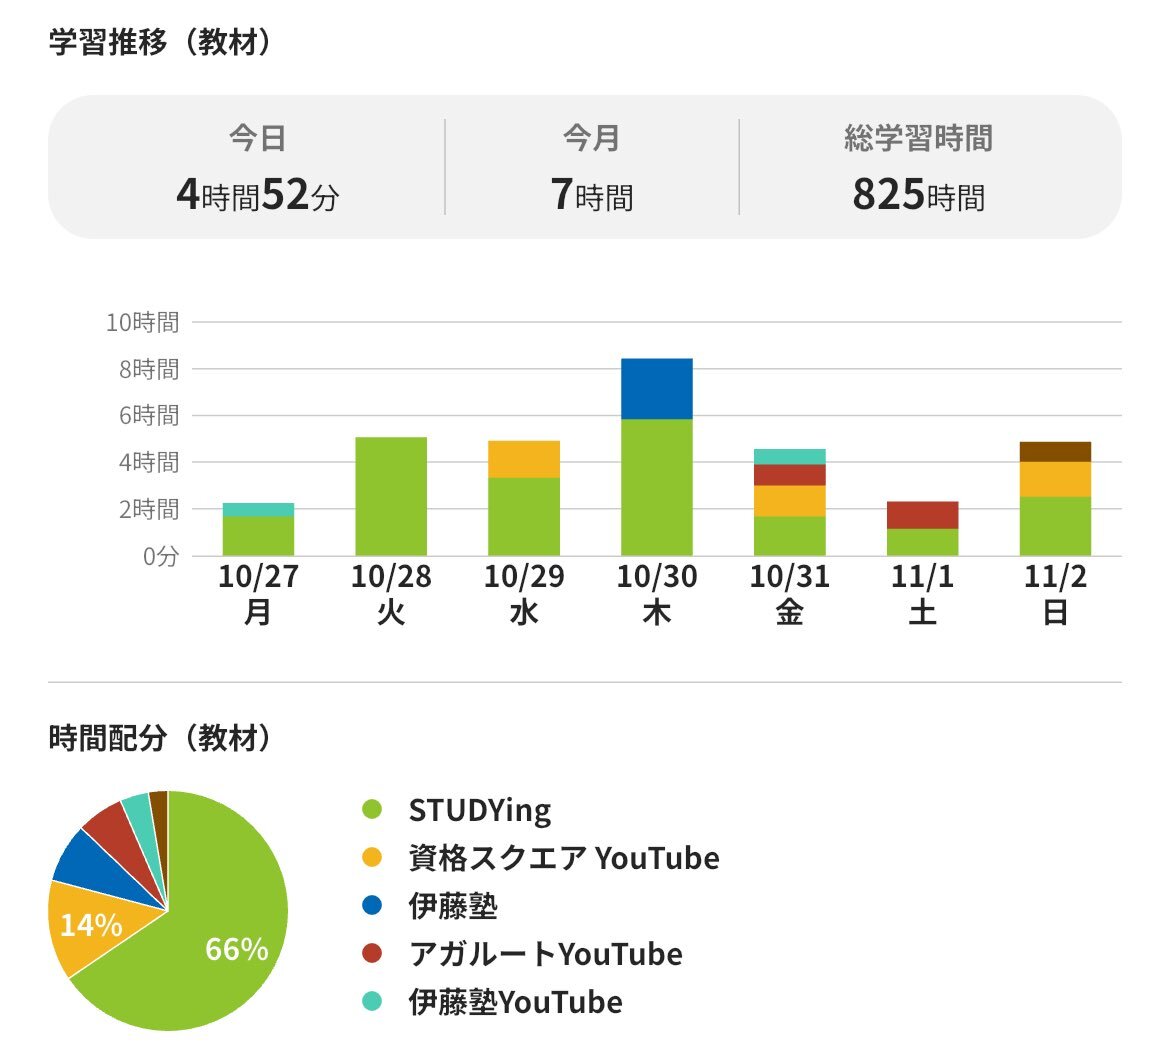
Task: Open the STUDYing legend text entry
Action: [x=479, y=809]
